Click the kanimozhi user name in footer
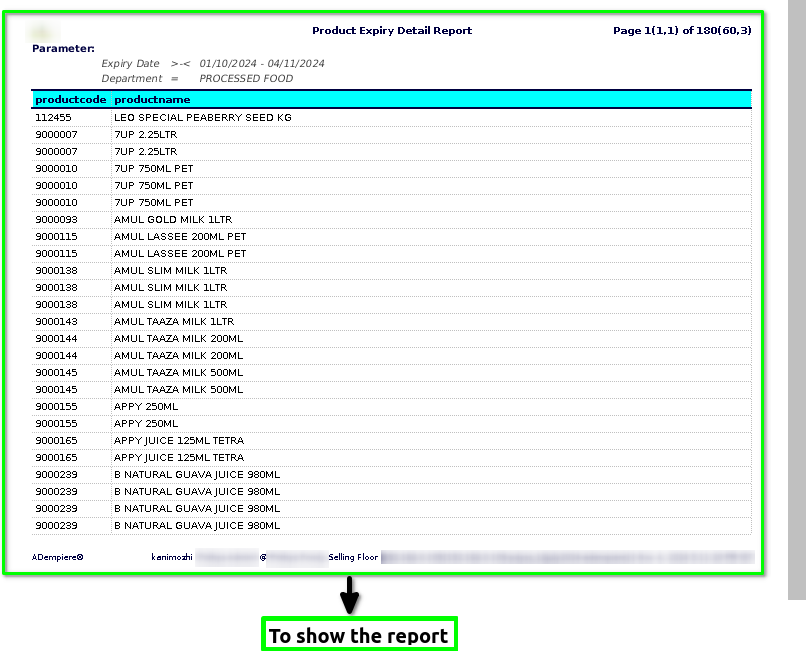The width and height of the screenshot is (806, 651). click(172, 557)
